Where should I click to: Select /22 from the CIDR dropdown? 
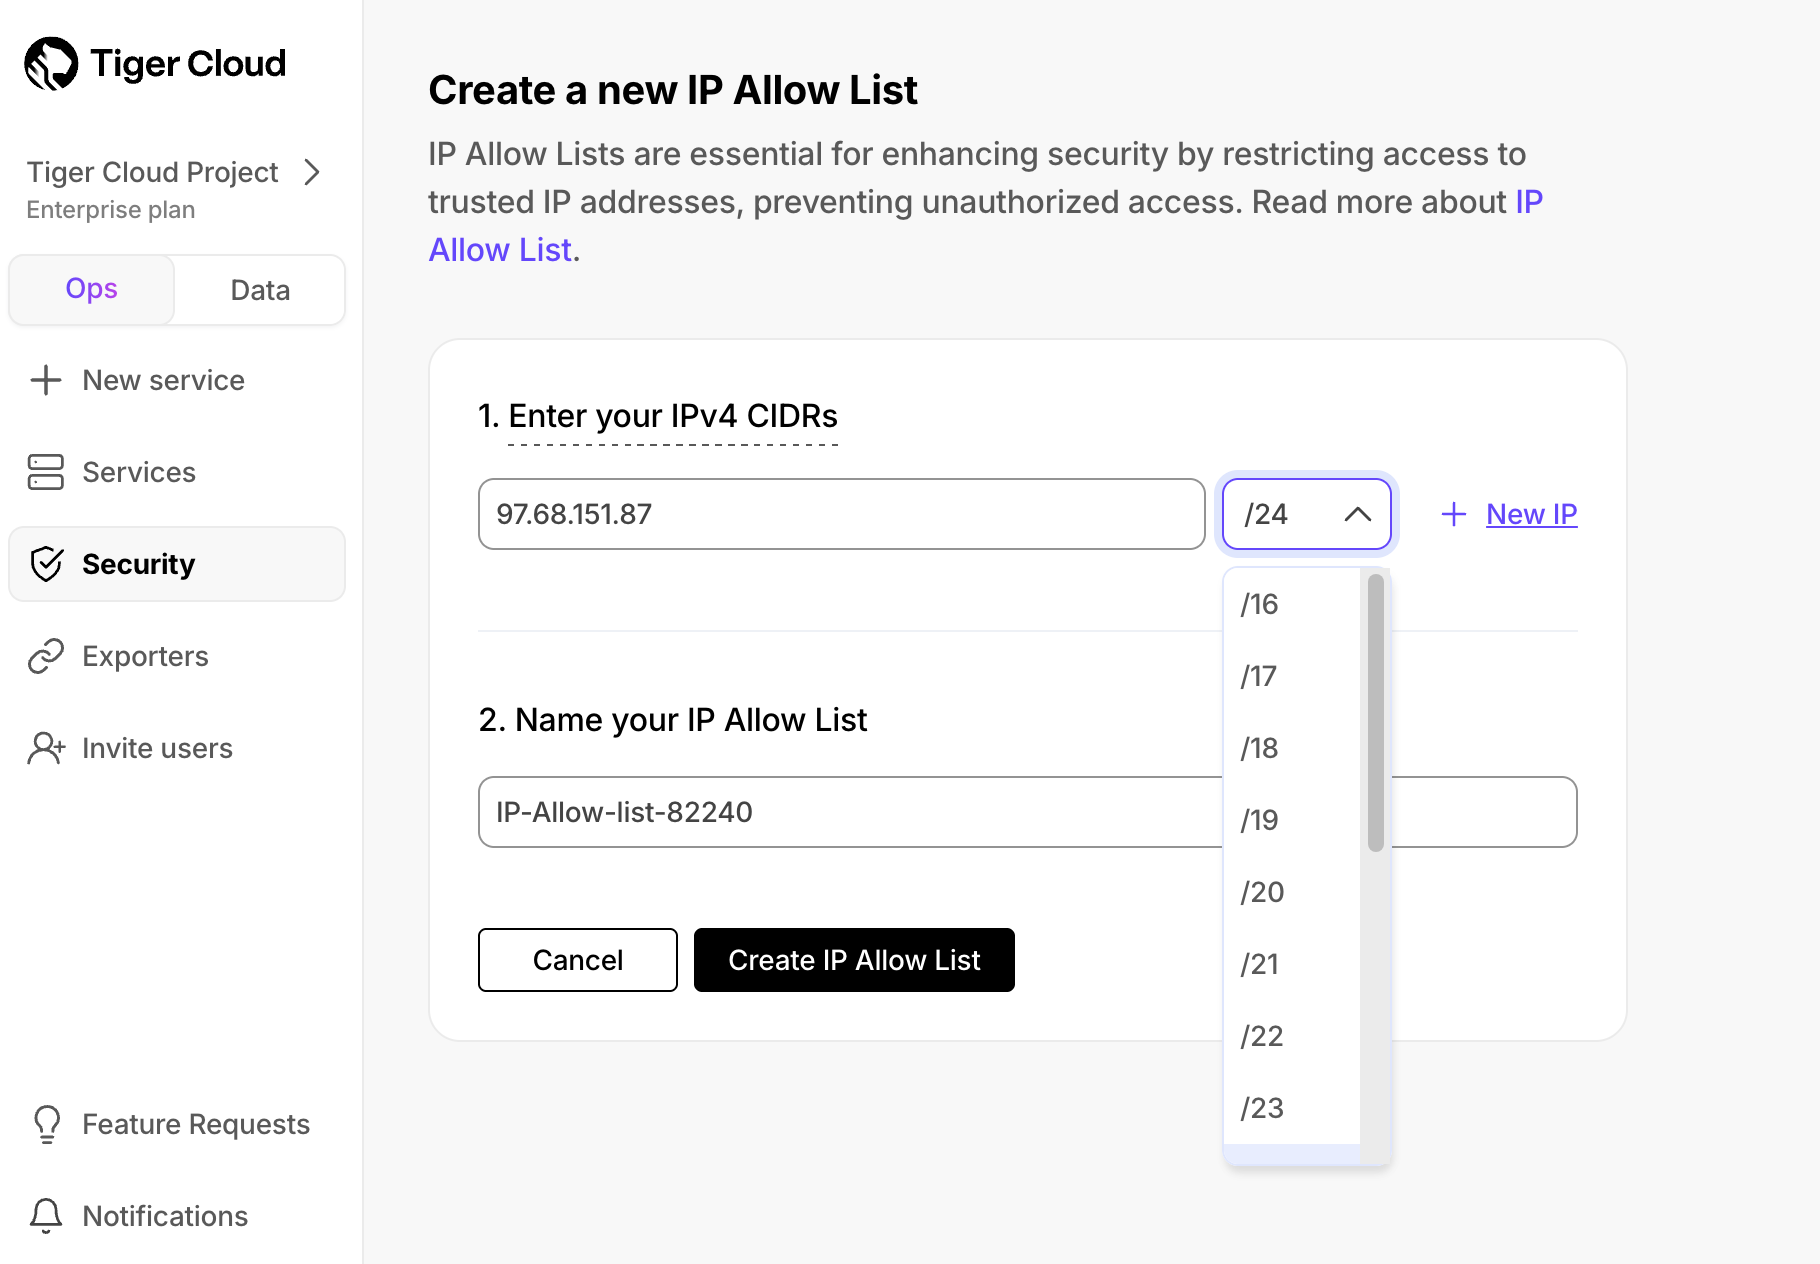point(1292,1036)
